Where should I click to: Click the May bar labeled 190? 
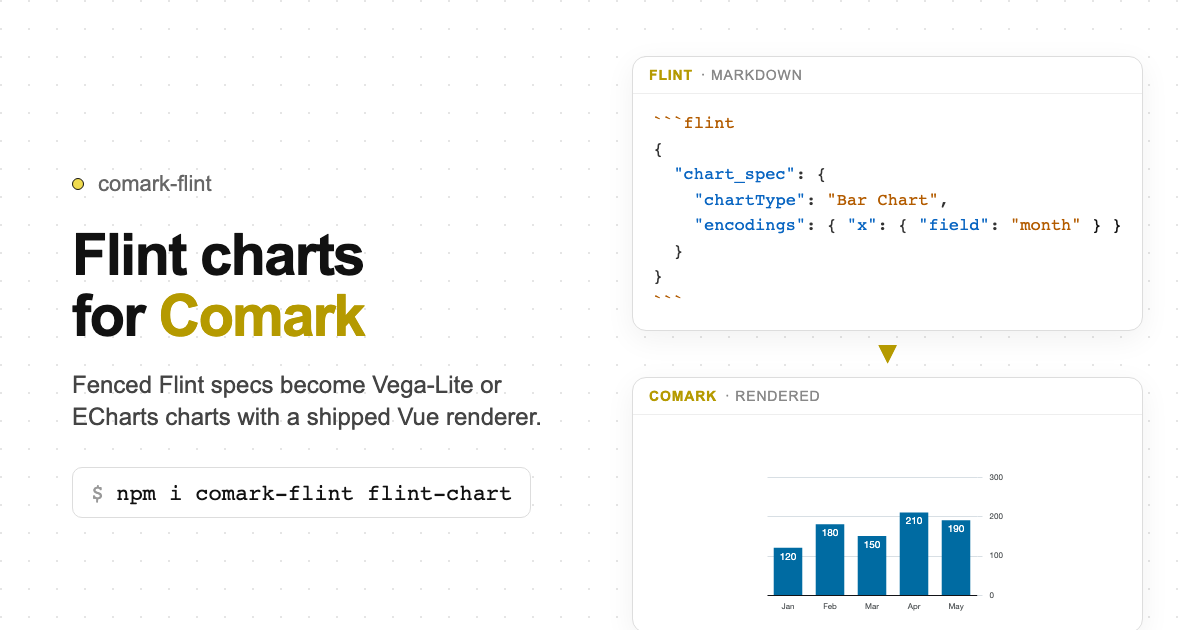click(x=956, y=558)
